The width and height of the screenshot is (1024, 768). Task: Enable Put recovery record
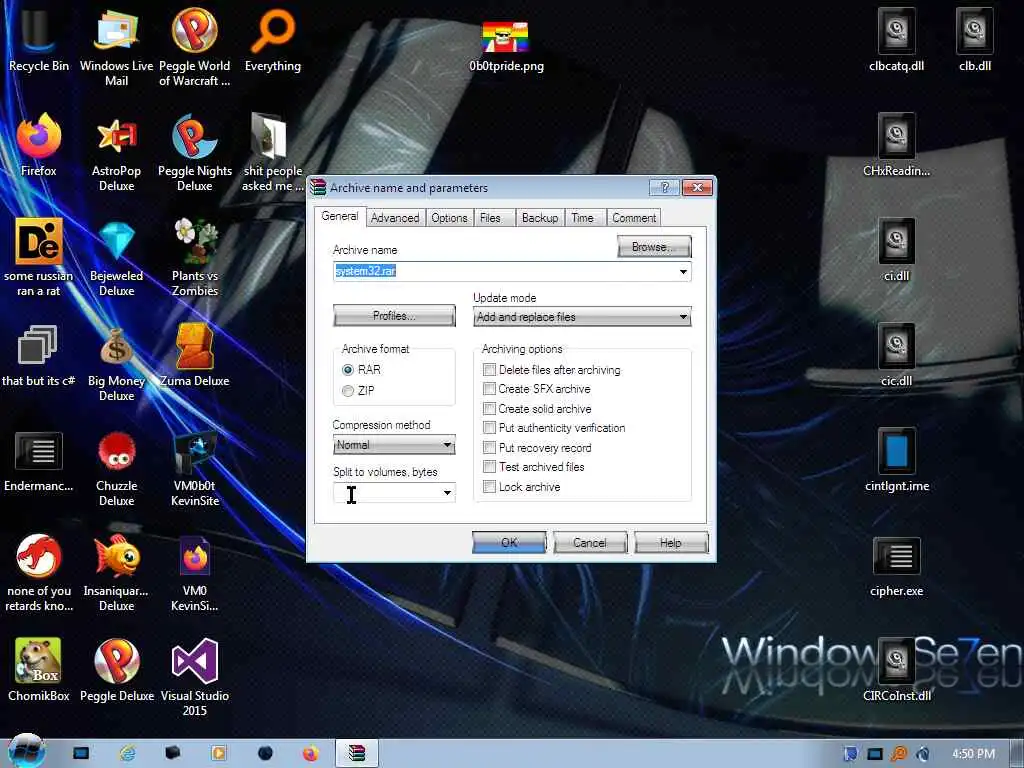[489, 447]
